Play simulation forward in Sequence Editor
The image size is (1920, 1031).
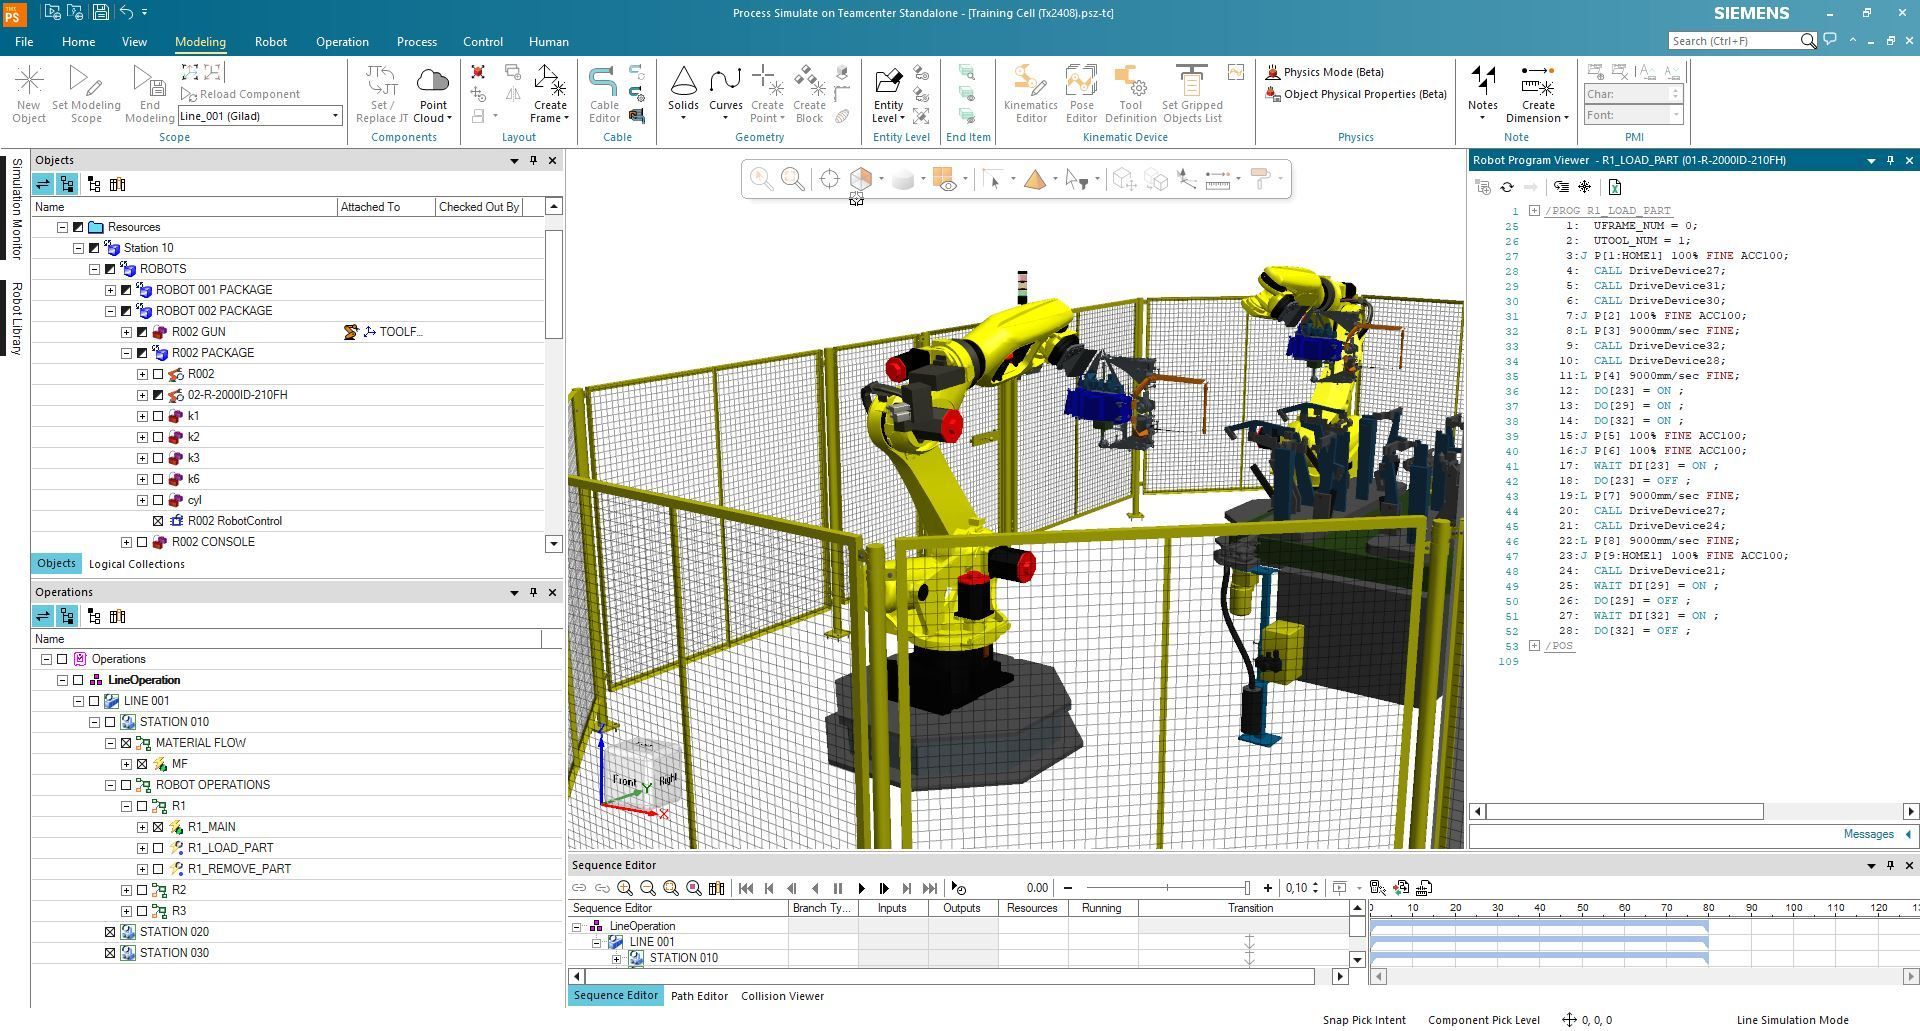861,888
